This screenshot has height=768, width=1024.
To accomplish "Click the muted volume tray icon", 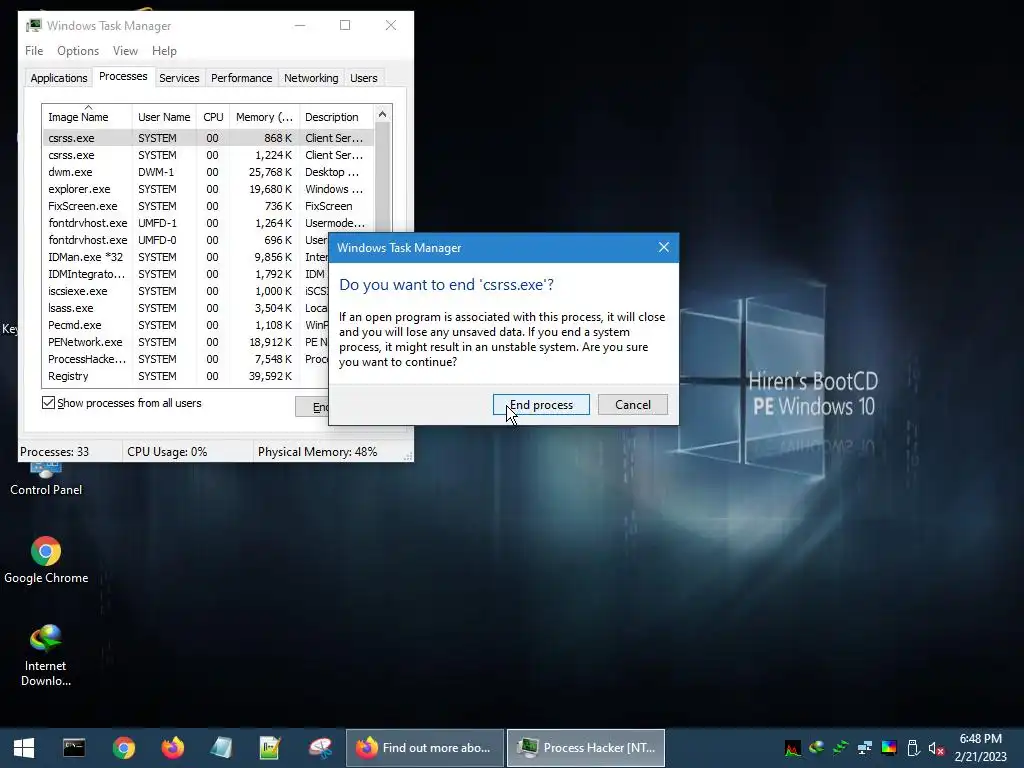I will coord(936,748).
